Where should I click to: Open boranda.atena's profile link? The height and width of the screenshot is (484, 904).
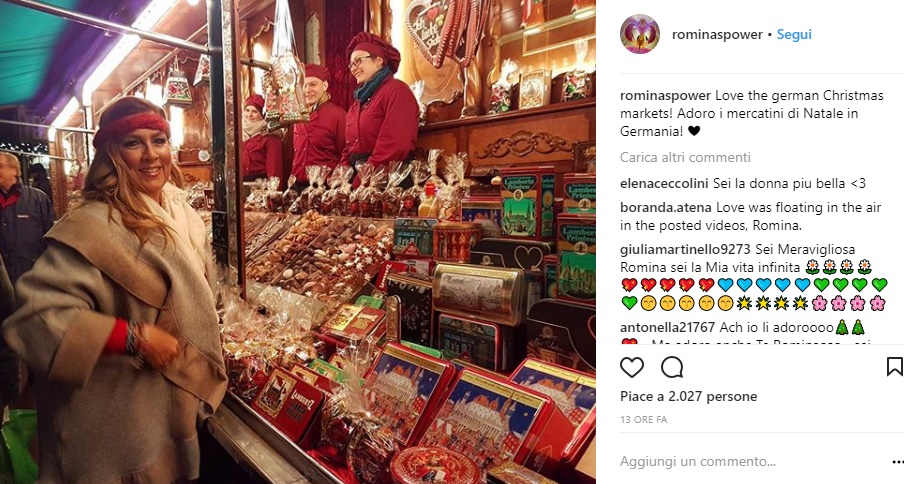click(x=666, y=207)
